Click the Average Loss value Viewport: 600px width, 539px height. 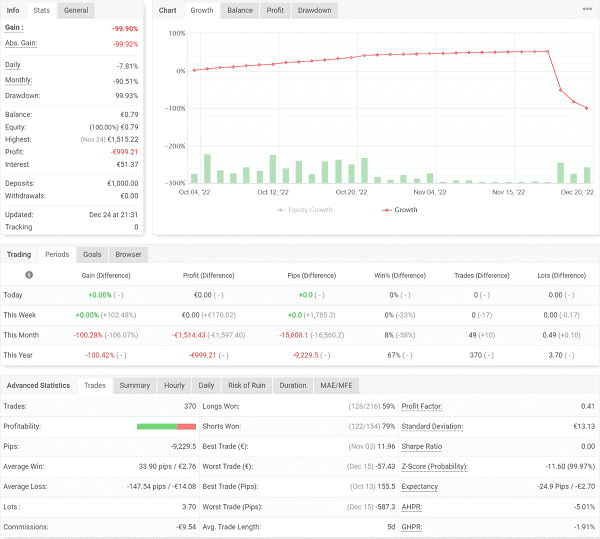point(161,487)
